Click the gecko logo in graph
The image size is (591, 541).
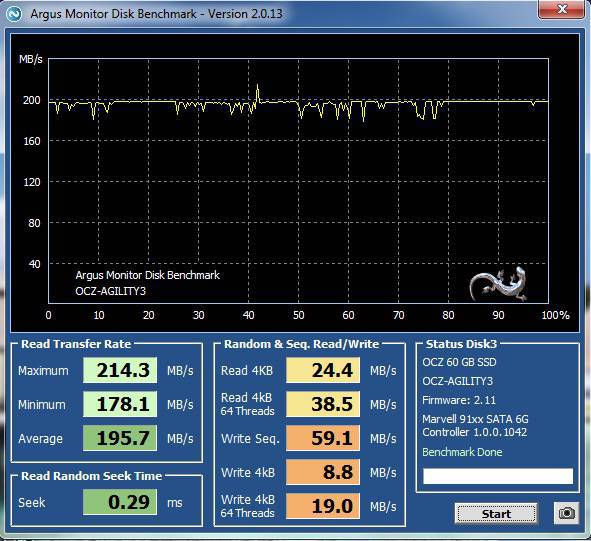498,284
